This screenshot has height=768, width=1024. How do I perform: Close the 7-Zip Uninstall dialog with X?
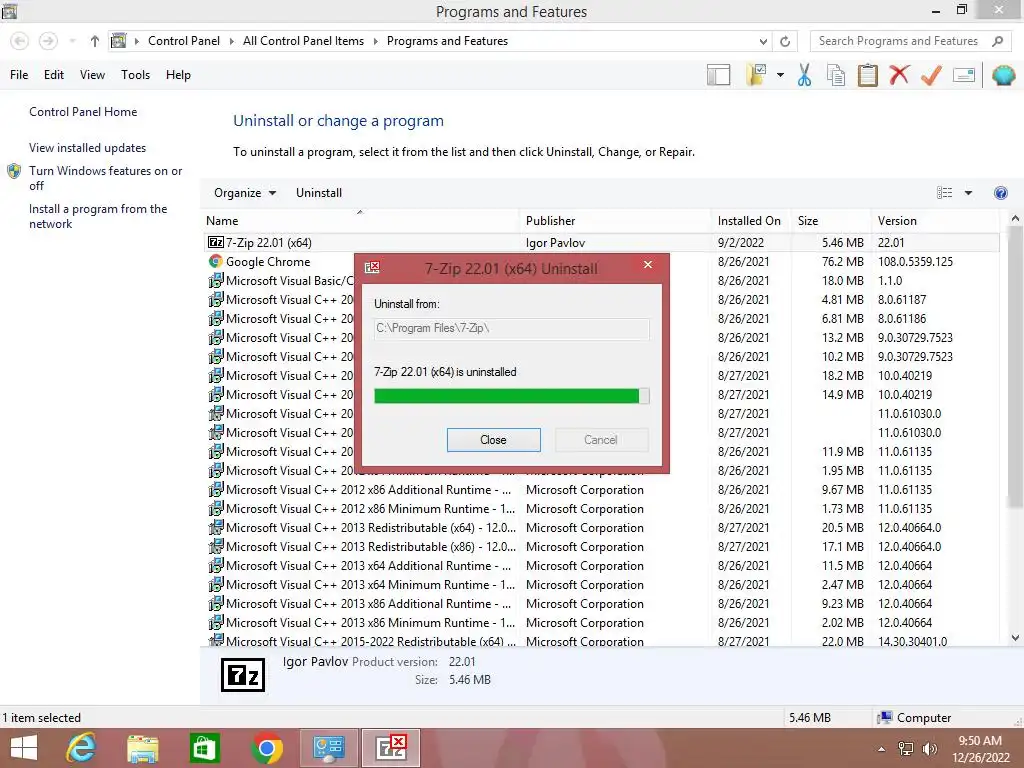point(648,264)
